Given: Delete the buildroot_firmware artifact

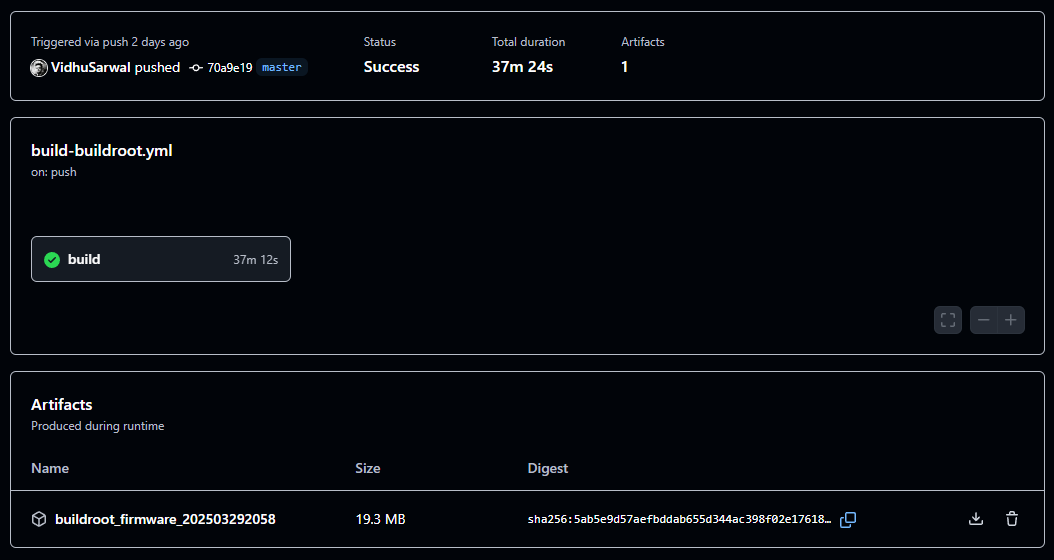Looking at the screenshot, I should 1012,519.
